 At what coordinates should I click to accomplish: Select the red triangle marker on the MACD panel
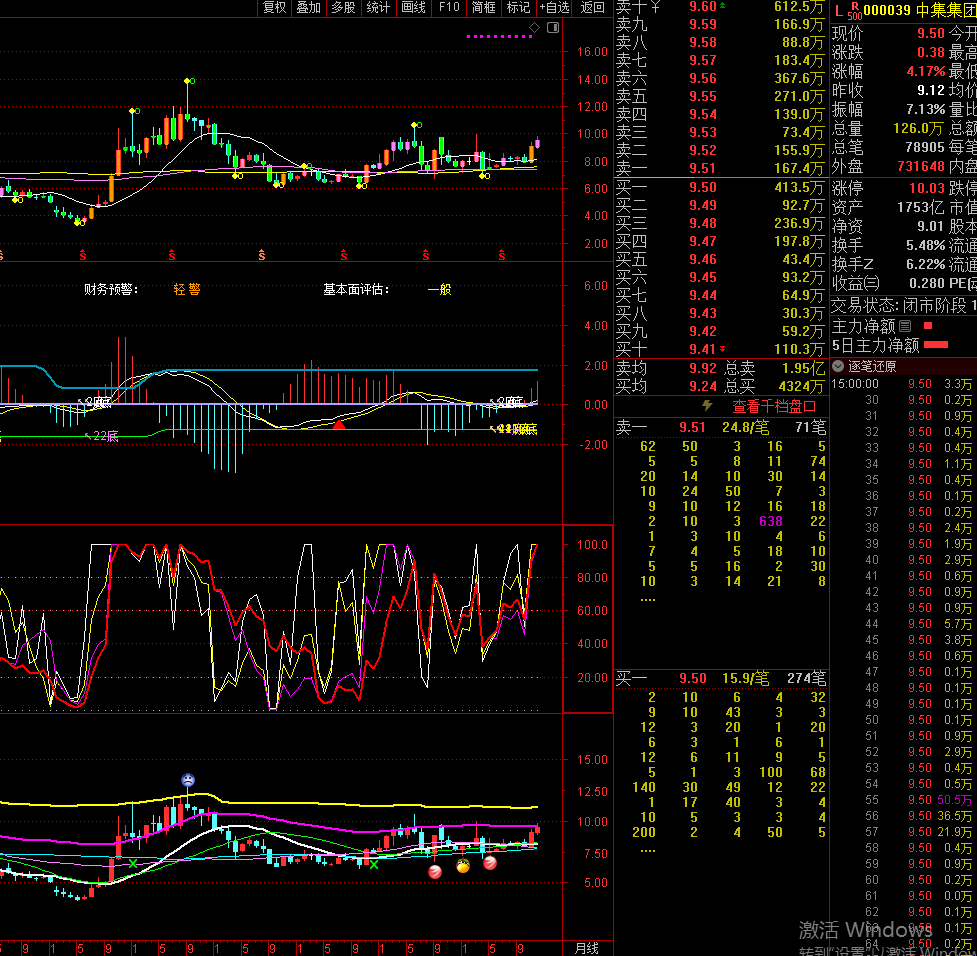click(x=339, y=423)
